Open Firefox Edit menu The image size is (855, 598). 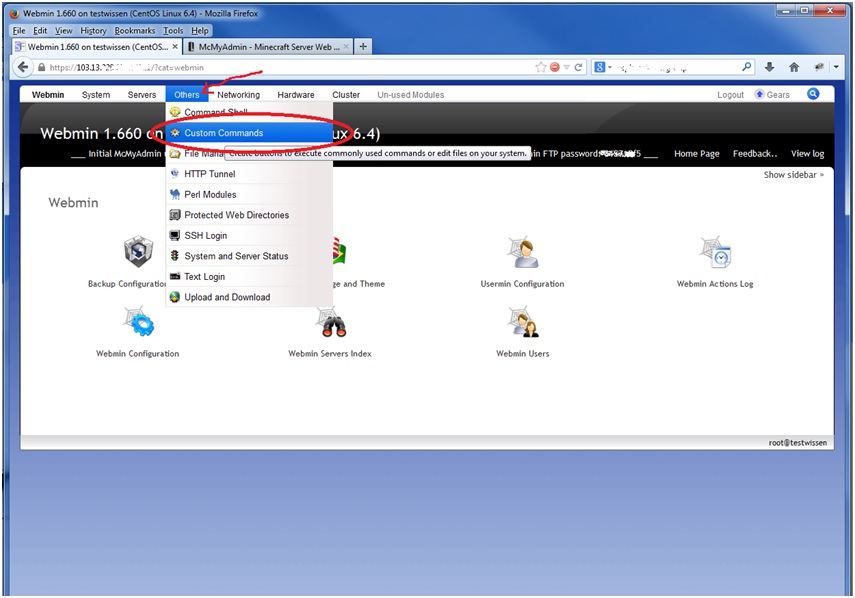point(40,31)
